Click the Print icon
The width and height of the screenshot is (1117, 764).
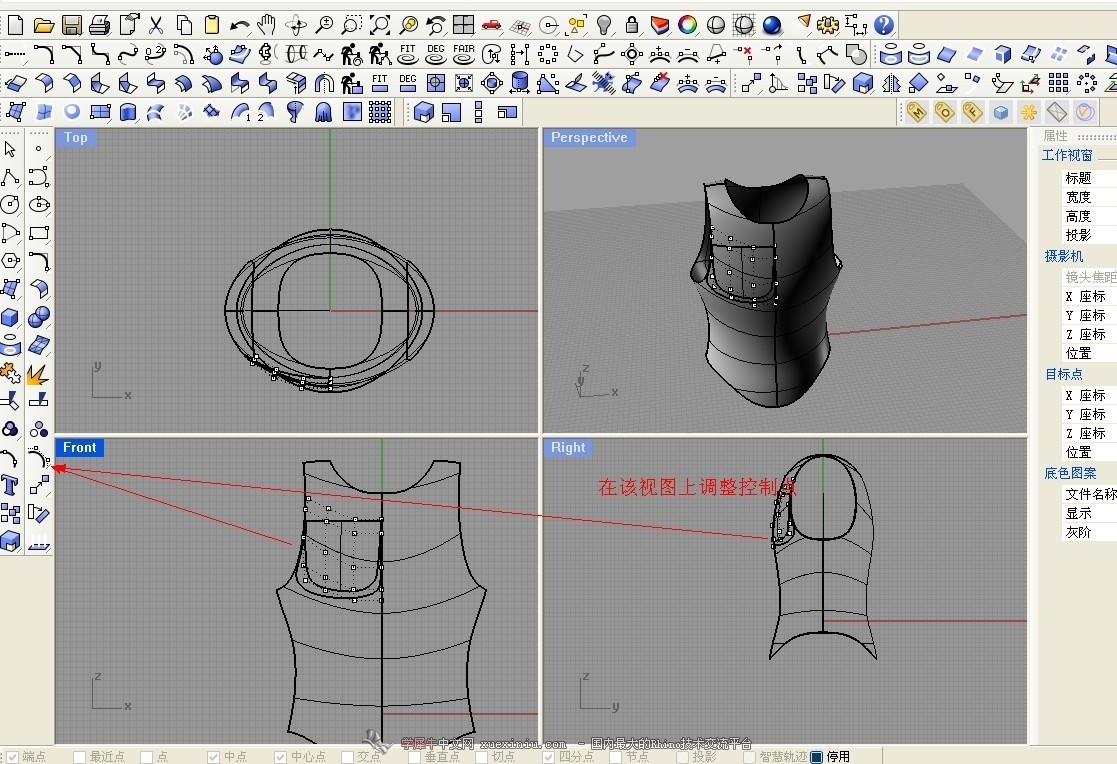(99, 26)
